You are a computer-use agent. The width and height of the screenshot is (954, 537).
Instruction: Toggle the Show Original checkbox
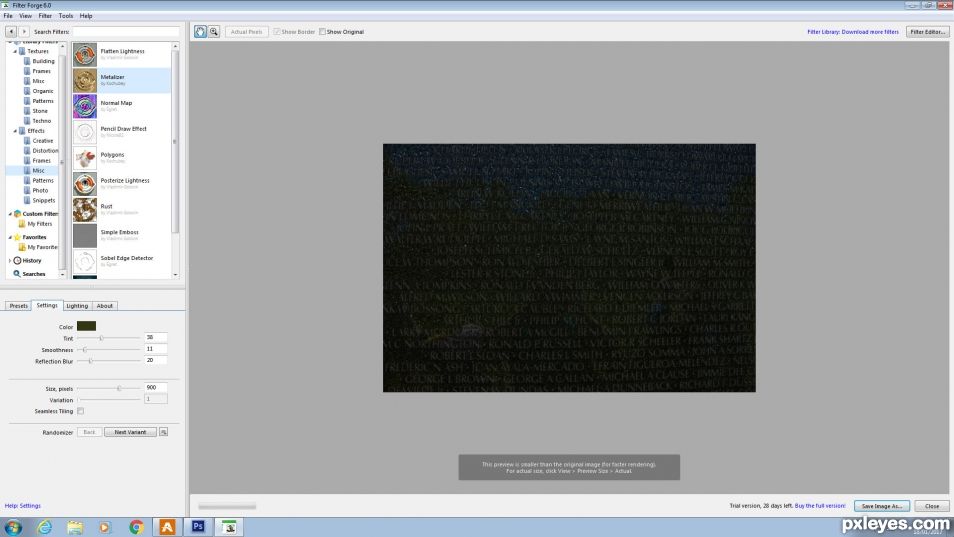(322, 32)
